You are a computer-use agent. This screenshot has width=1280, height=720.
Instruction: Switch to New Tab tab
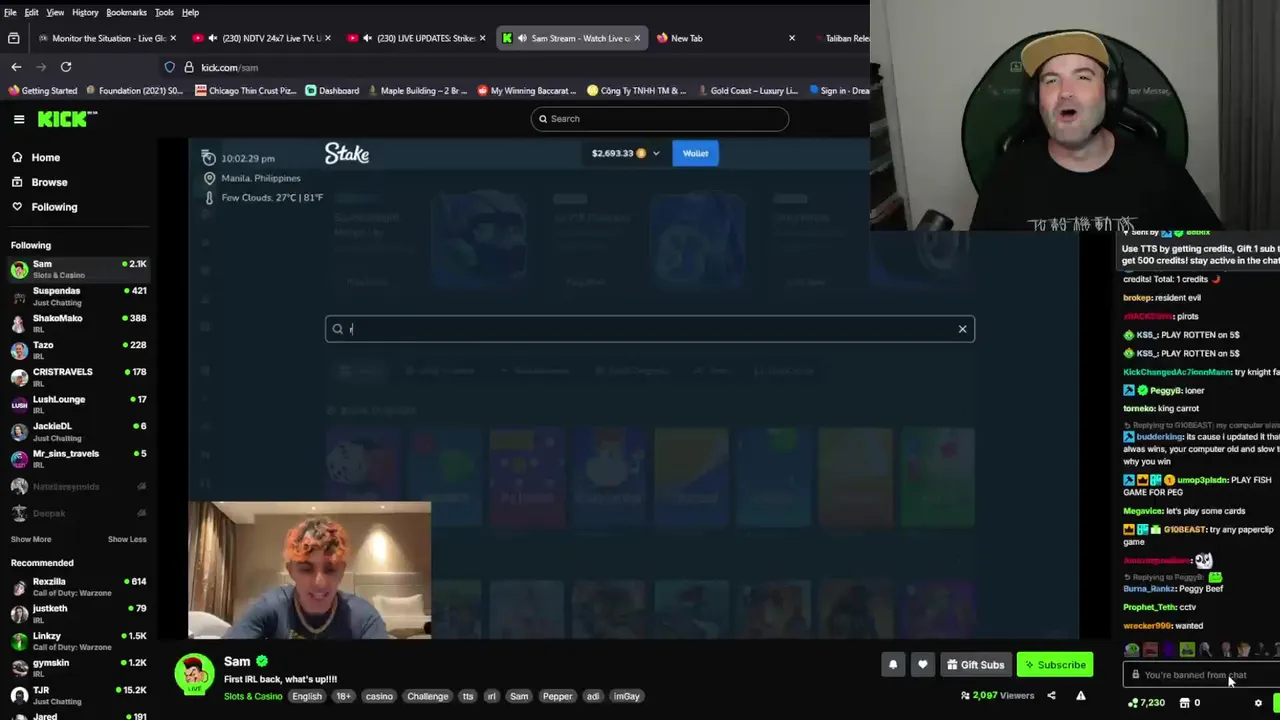click(x=727, y=38)
